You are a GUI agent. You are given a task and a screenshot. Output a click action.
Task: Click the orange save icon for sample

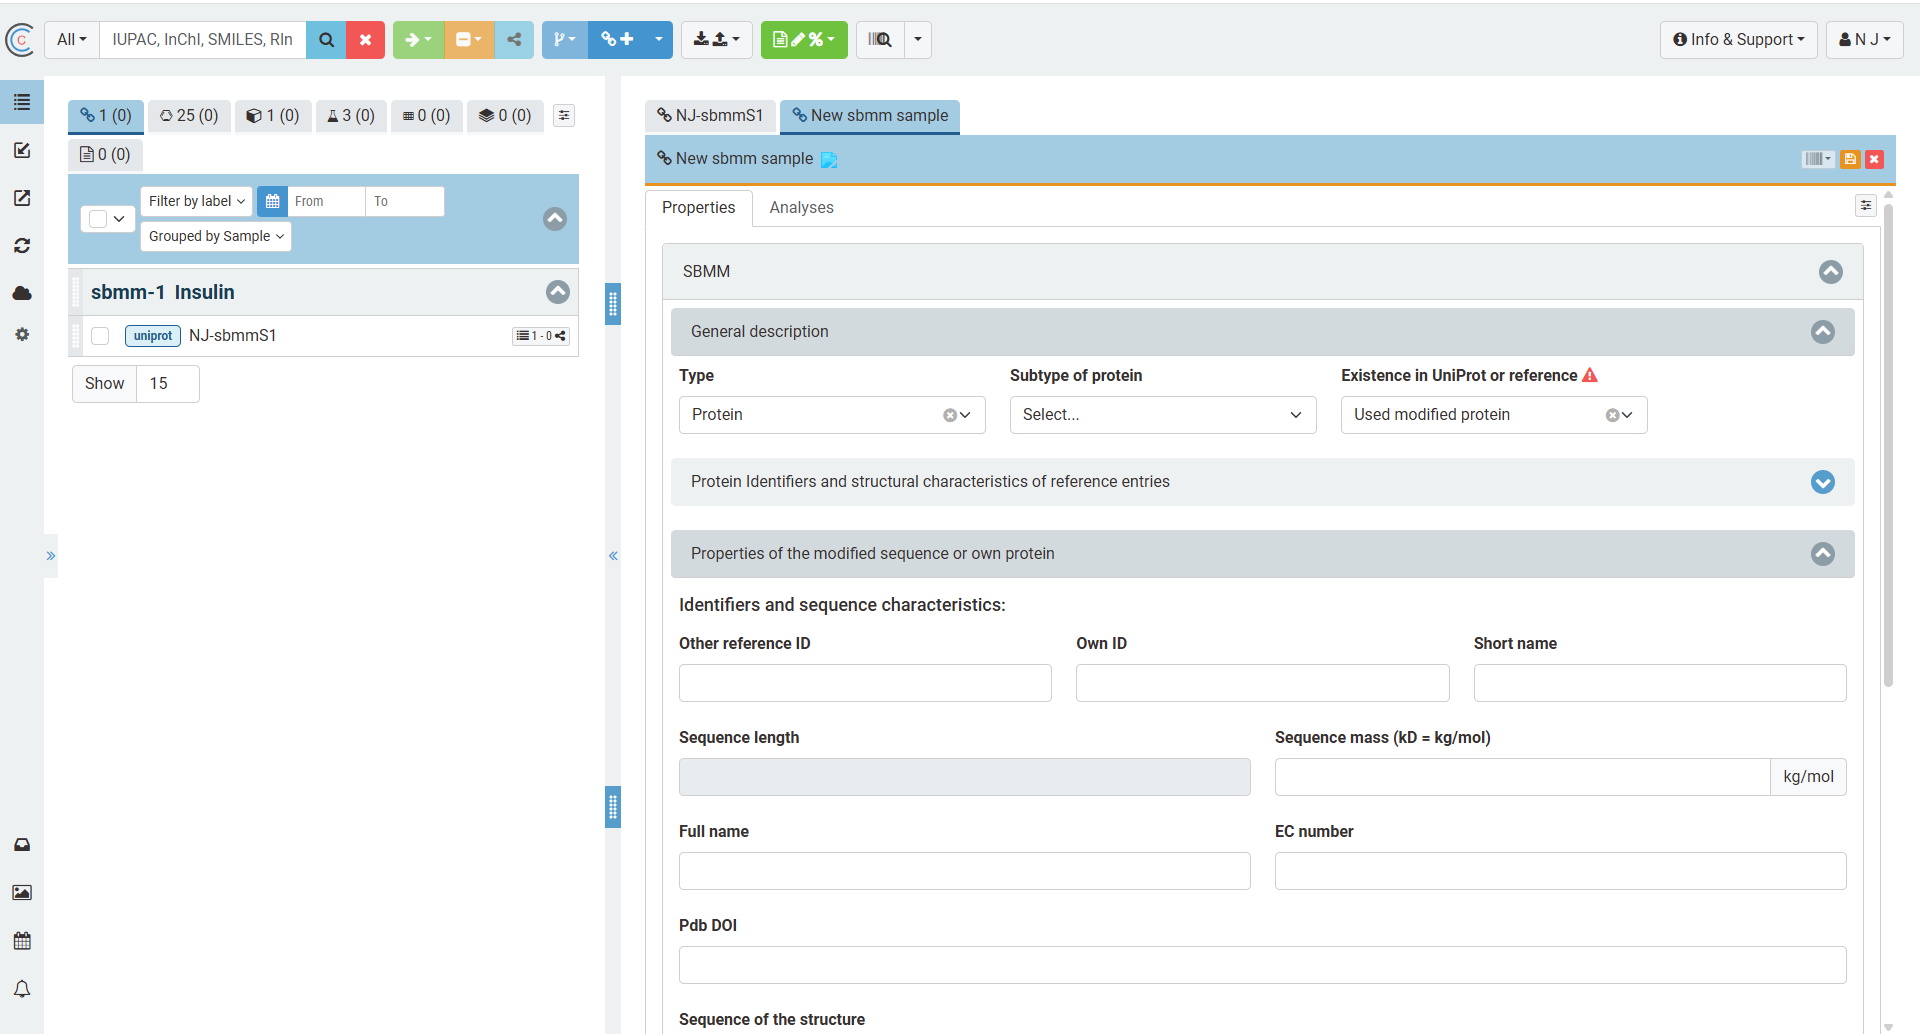(x=1850, y=159)
